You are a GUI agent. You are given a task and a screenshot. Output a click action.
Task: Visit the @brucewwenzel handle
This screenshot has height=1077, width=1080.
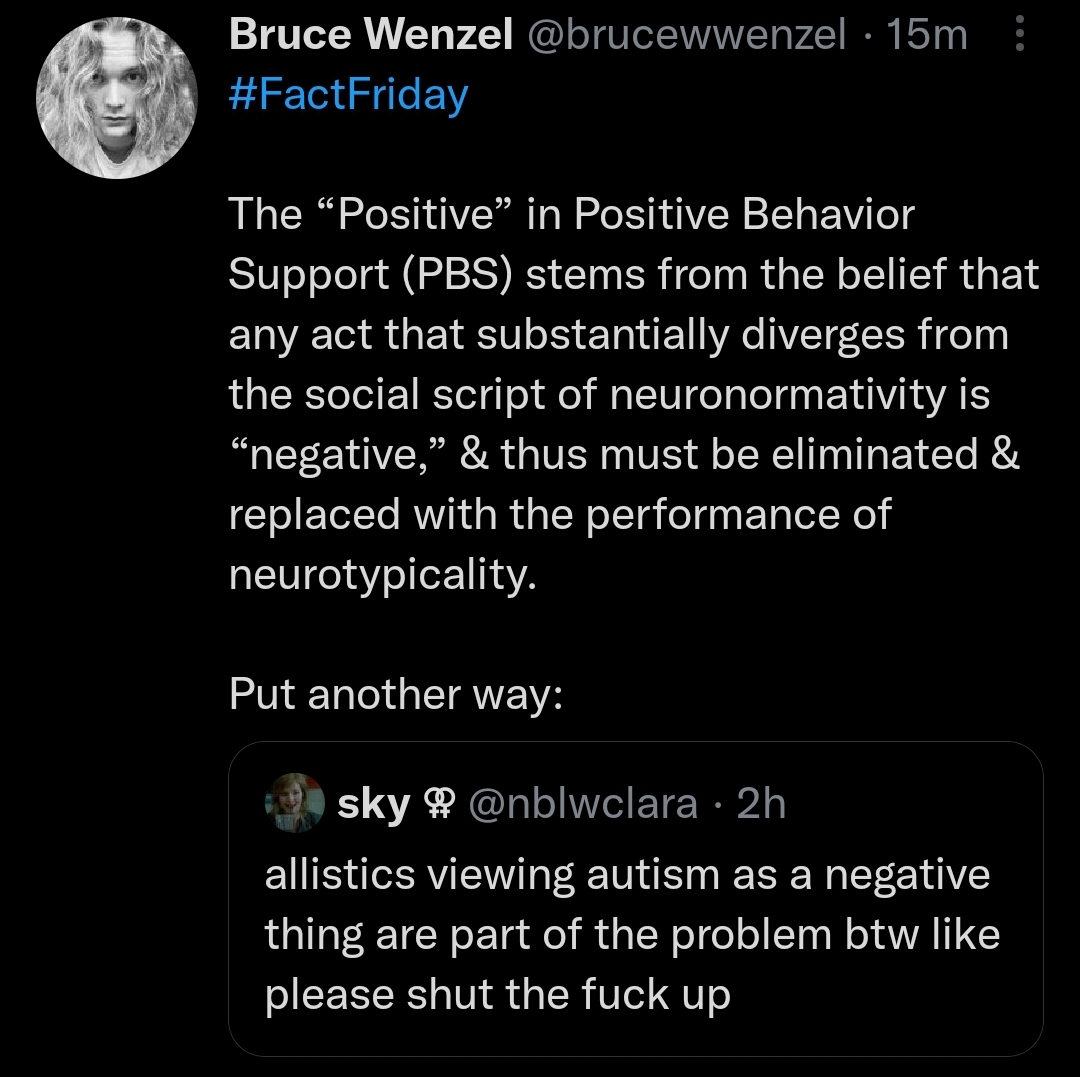tap(686, 36)
